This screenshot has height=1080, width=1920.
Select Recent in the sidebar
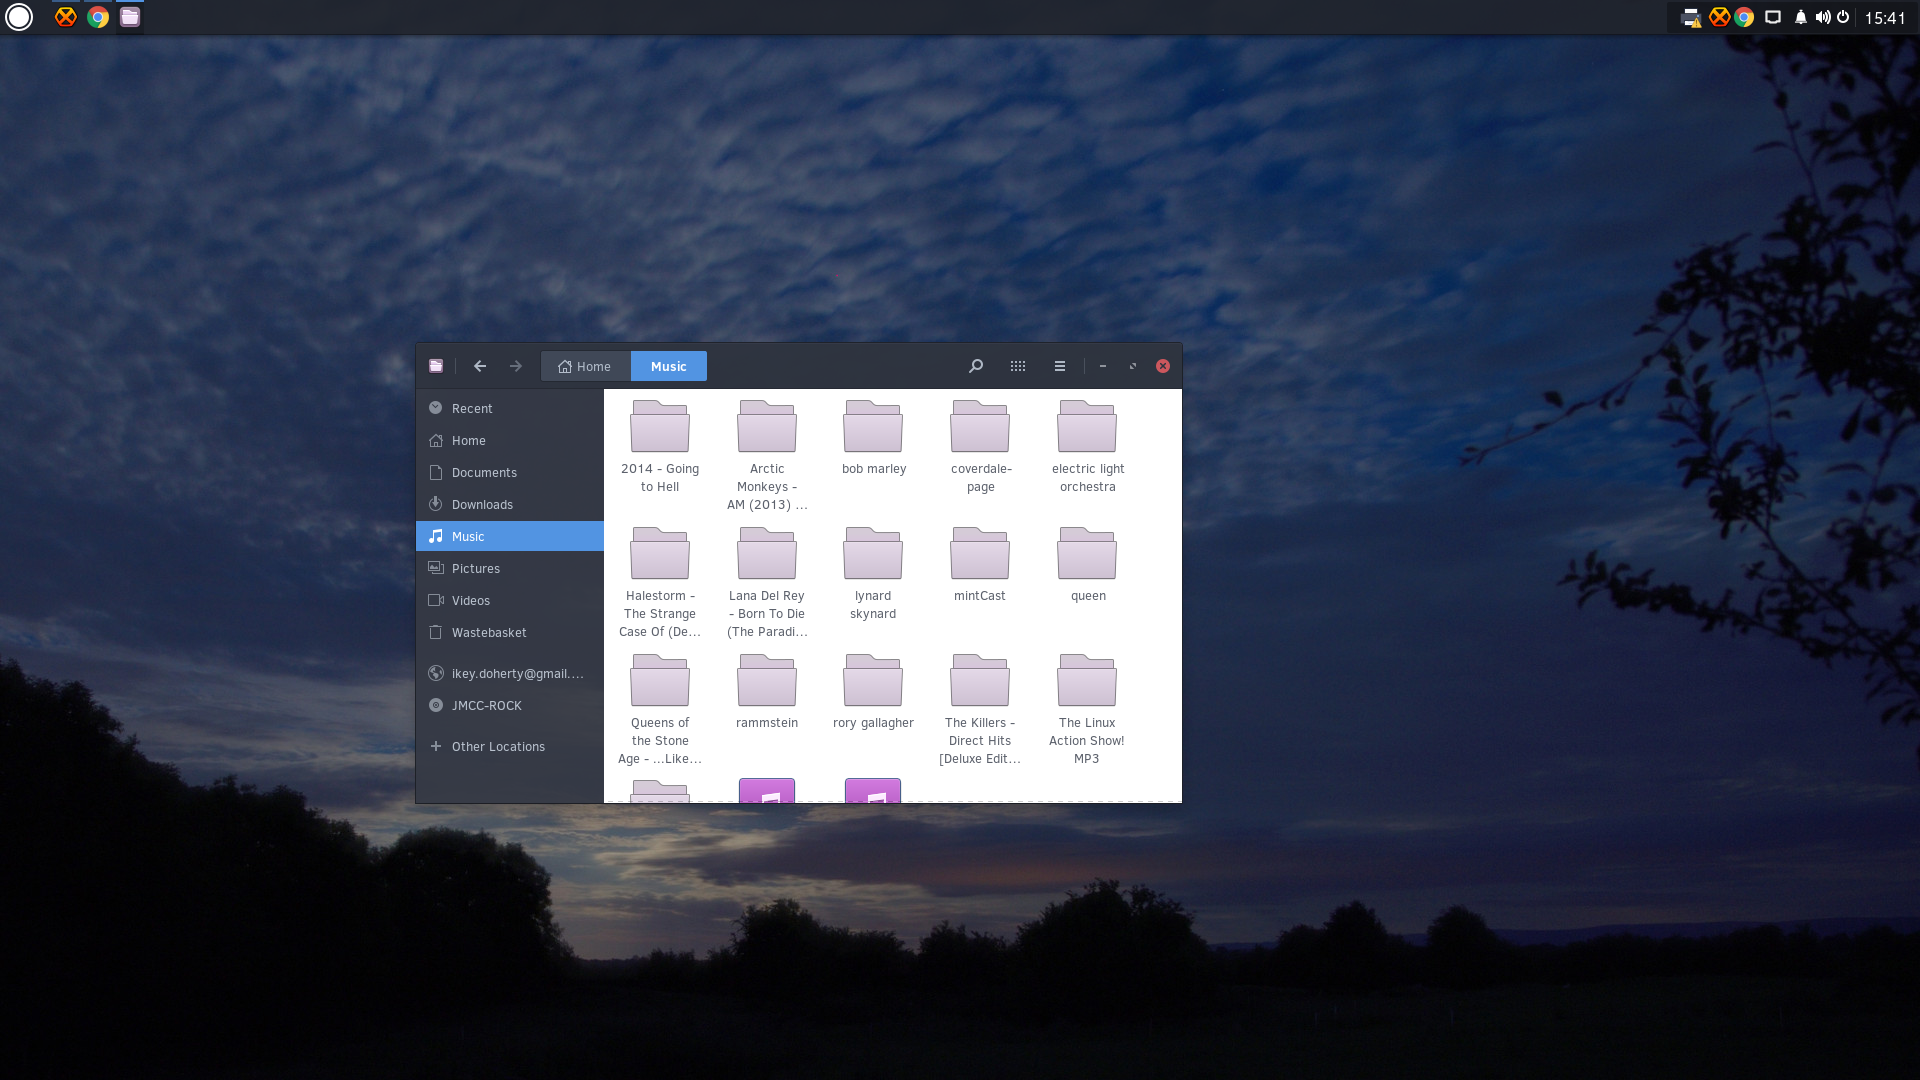[x=510, y=408]
